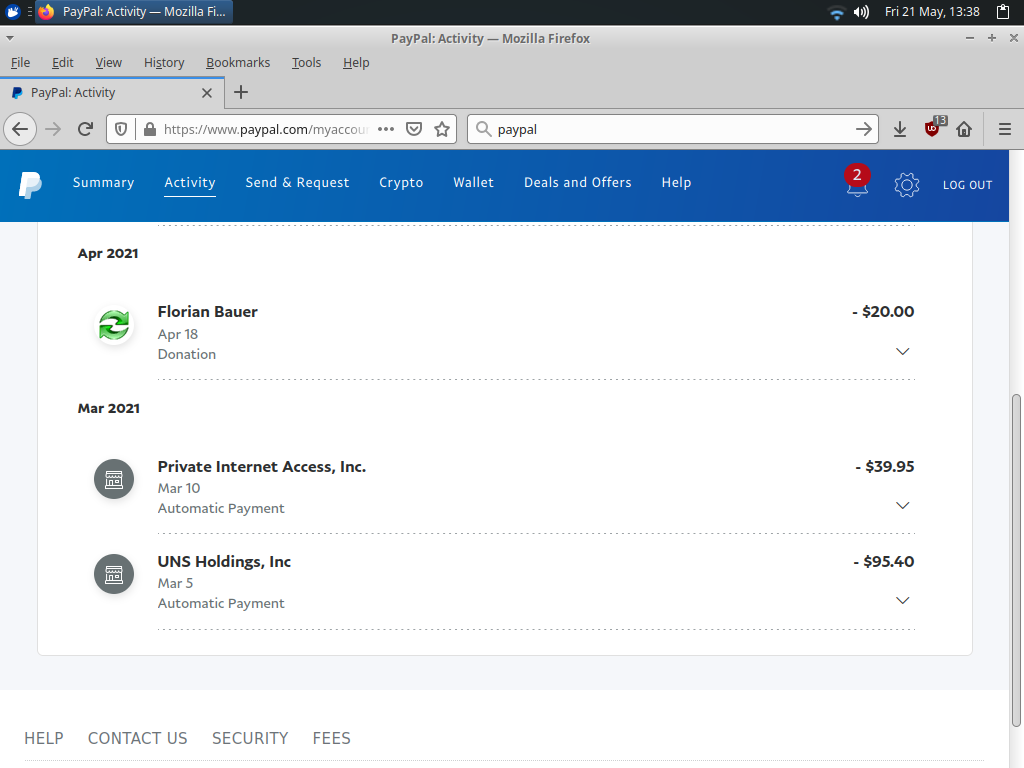
Task: Submit search with go arrow
Action: pyautogui.click(x=863, y=129)
